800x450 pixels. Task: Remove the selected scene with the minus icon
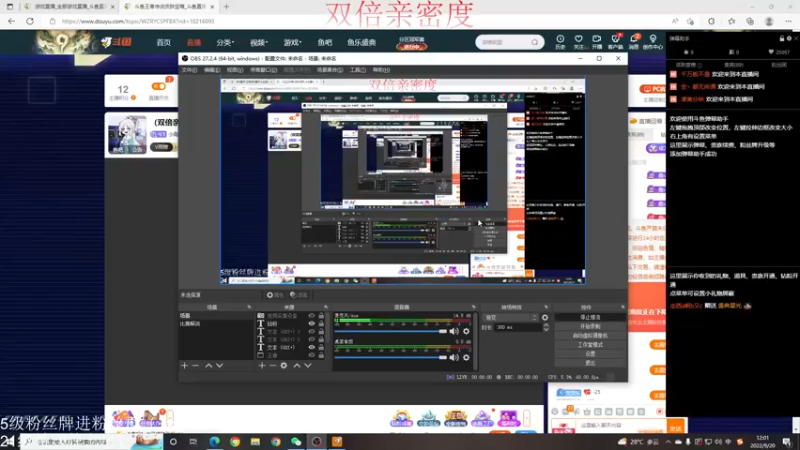[195, 365]
